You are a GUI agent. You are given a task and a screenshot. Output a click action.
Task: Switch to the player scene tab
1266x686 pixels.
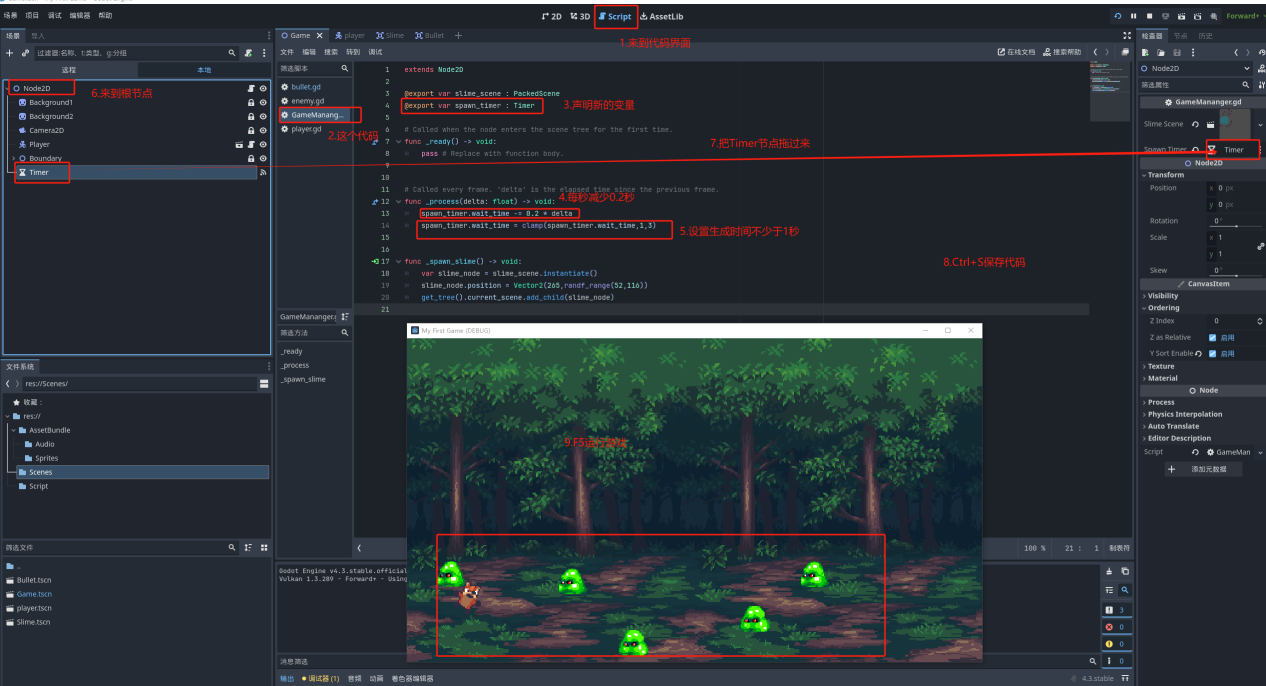pos(350,35)
